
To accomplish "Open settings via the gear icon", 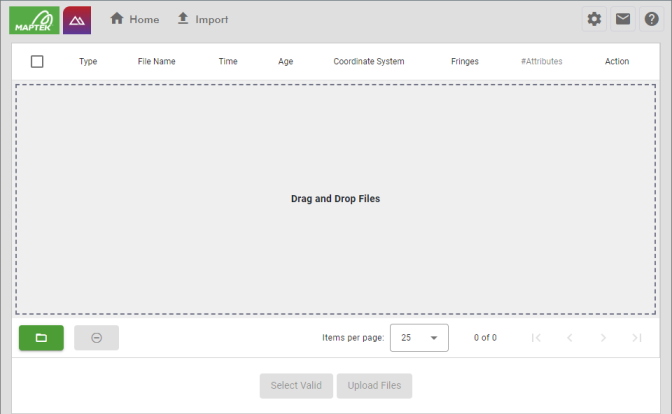I will pos(594,19).
